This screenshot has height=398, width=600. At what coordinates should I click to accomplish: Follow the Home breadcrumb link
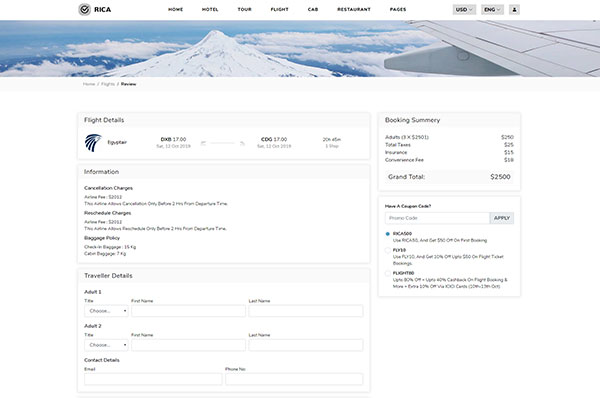pos(89,84)
